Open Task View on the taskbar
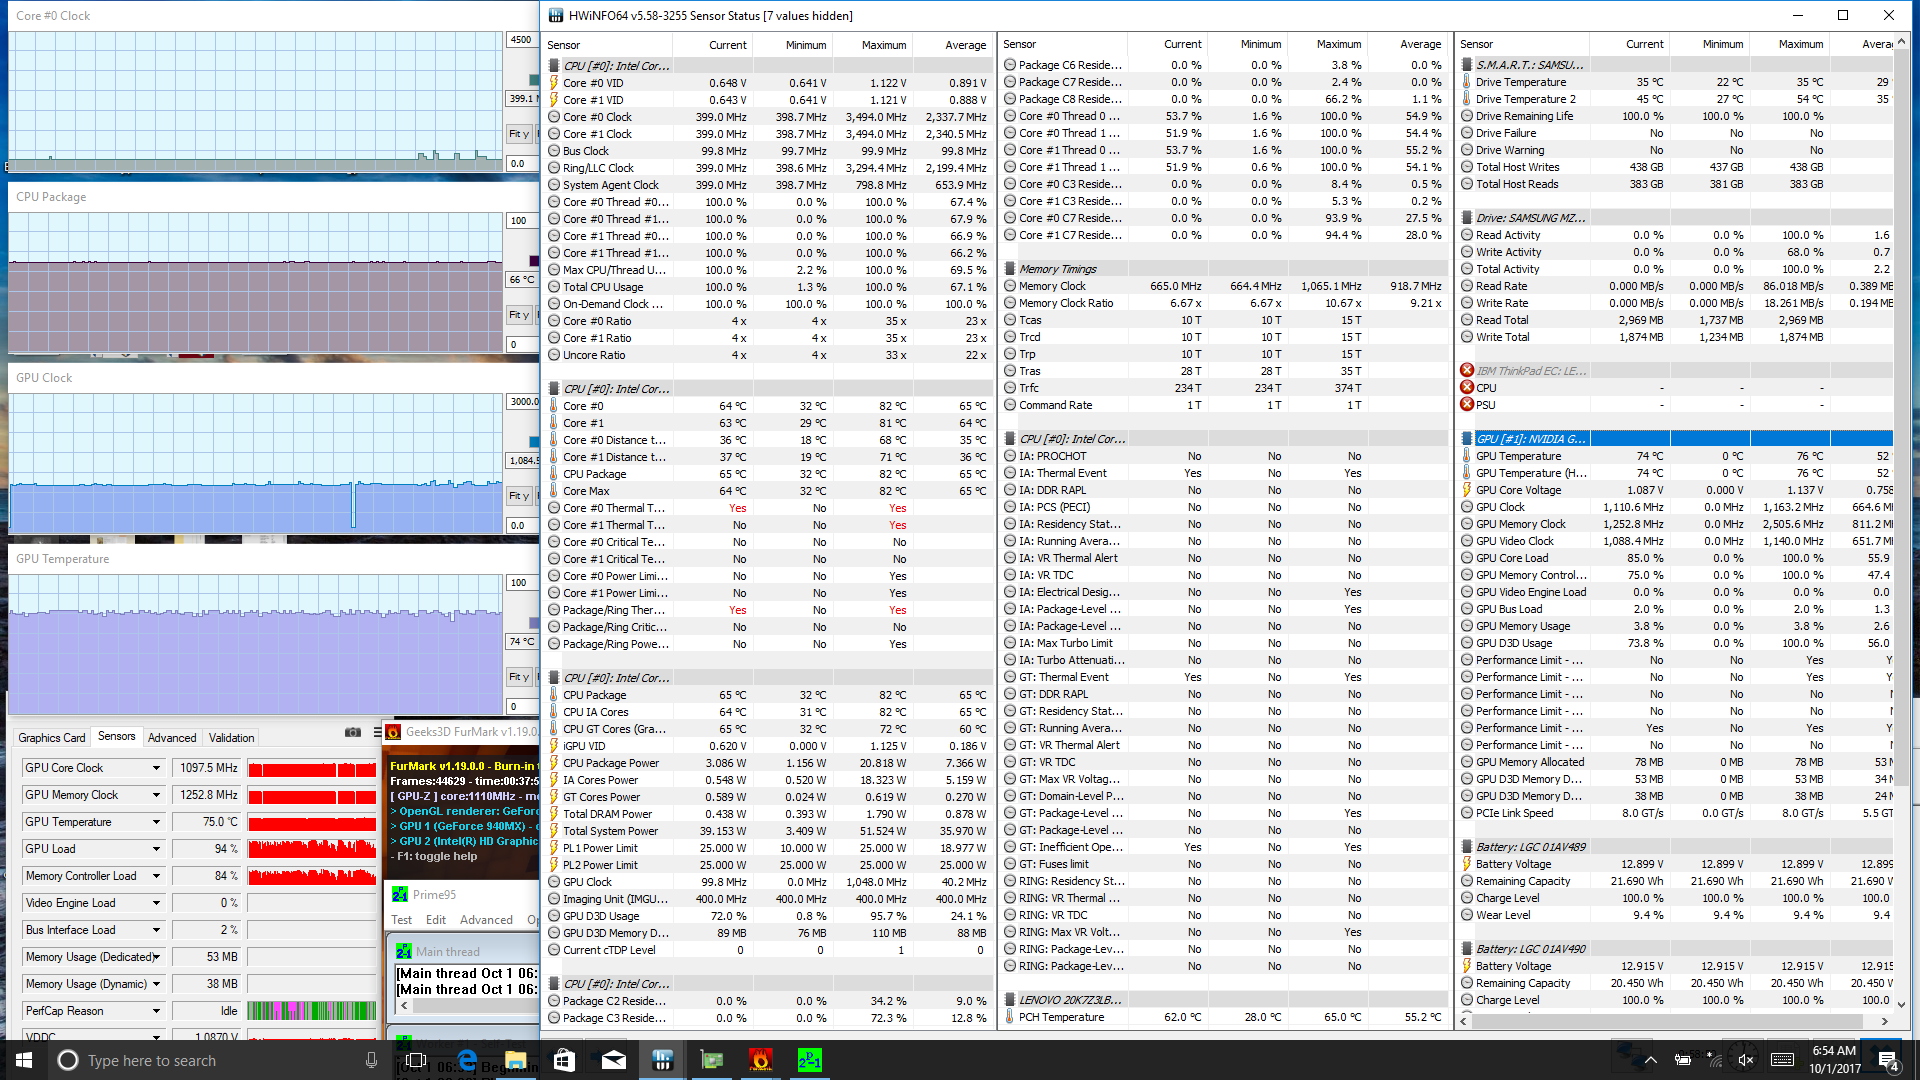 point(416,1060)
